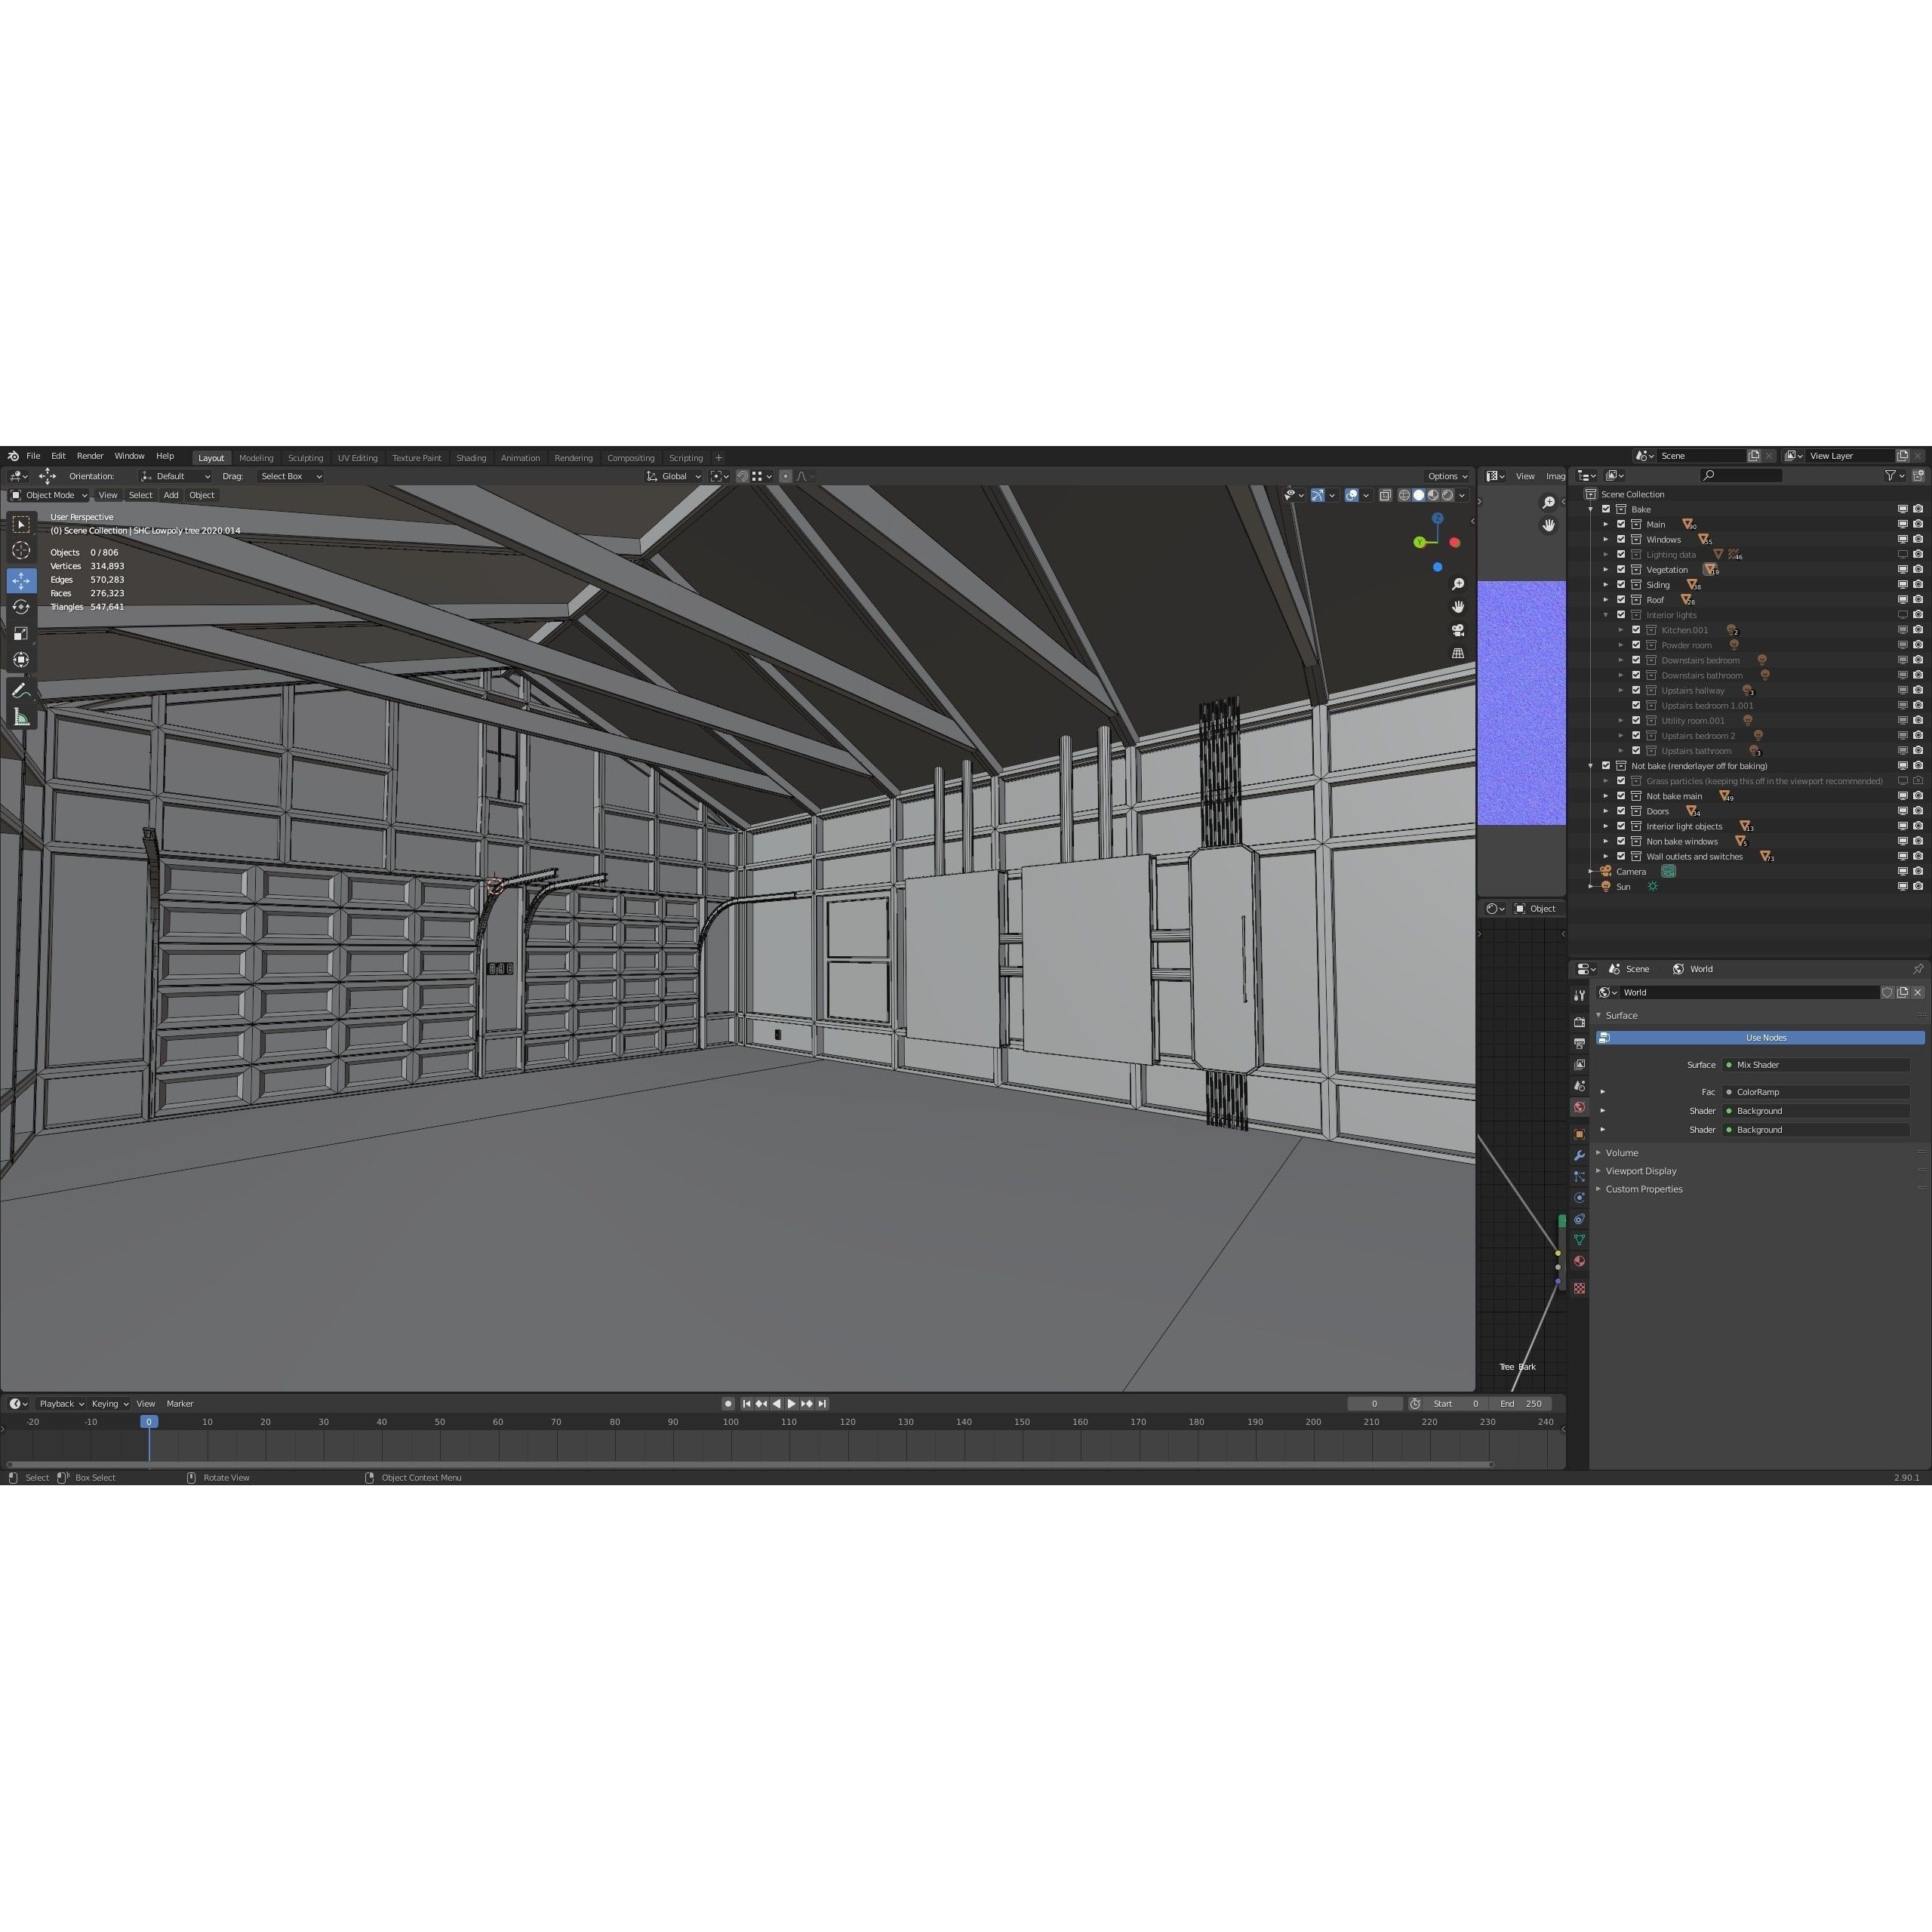Click the play animation button
1932x1932 pixels.
coord(791,1404)
